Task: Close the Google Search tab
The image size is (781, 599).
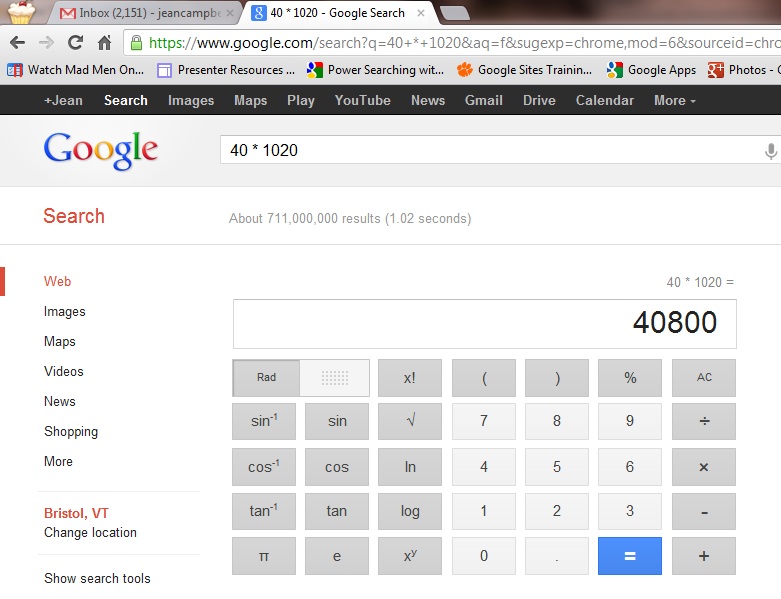Action: (x=421, y=13)
